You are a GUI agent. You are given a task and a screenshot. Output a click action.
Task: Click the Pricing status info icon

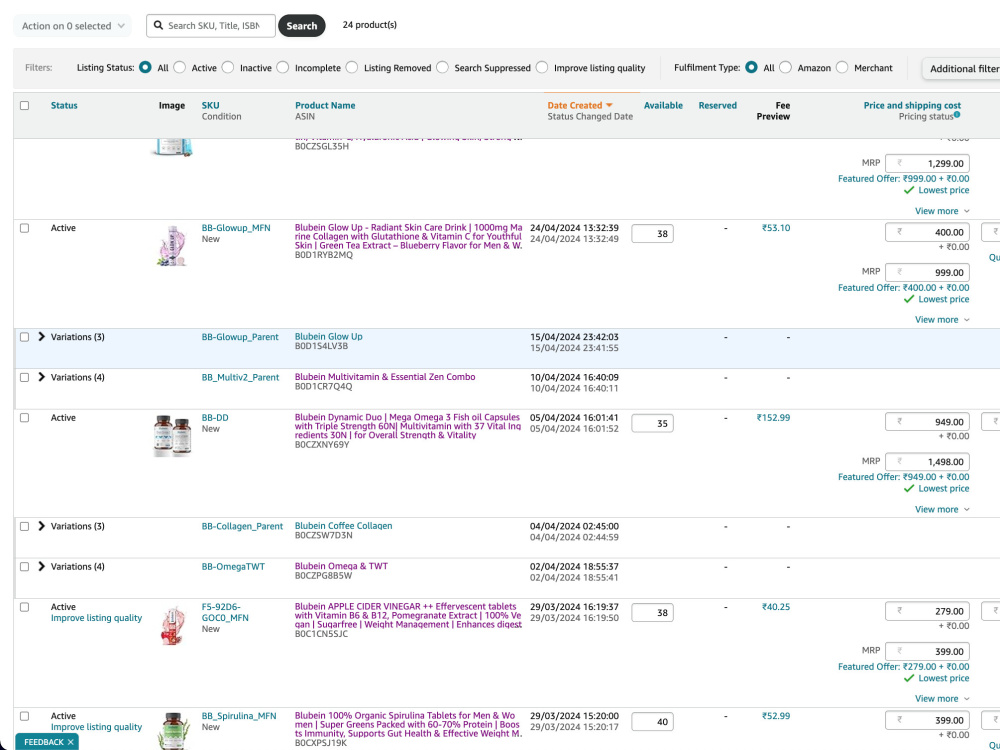coord(957,115)
